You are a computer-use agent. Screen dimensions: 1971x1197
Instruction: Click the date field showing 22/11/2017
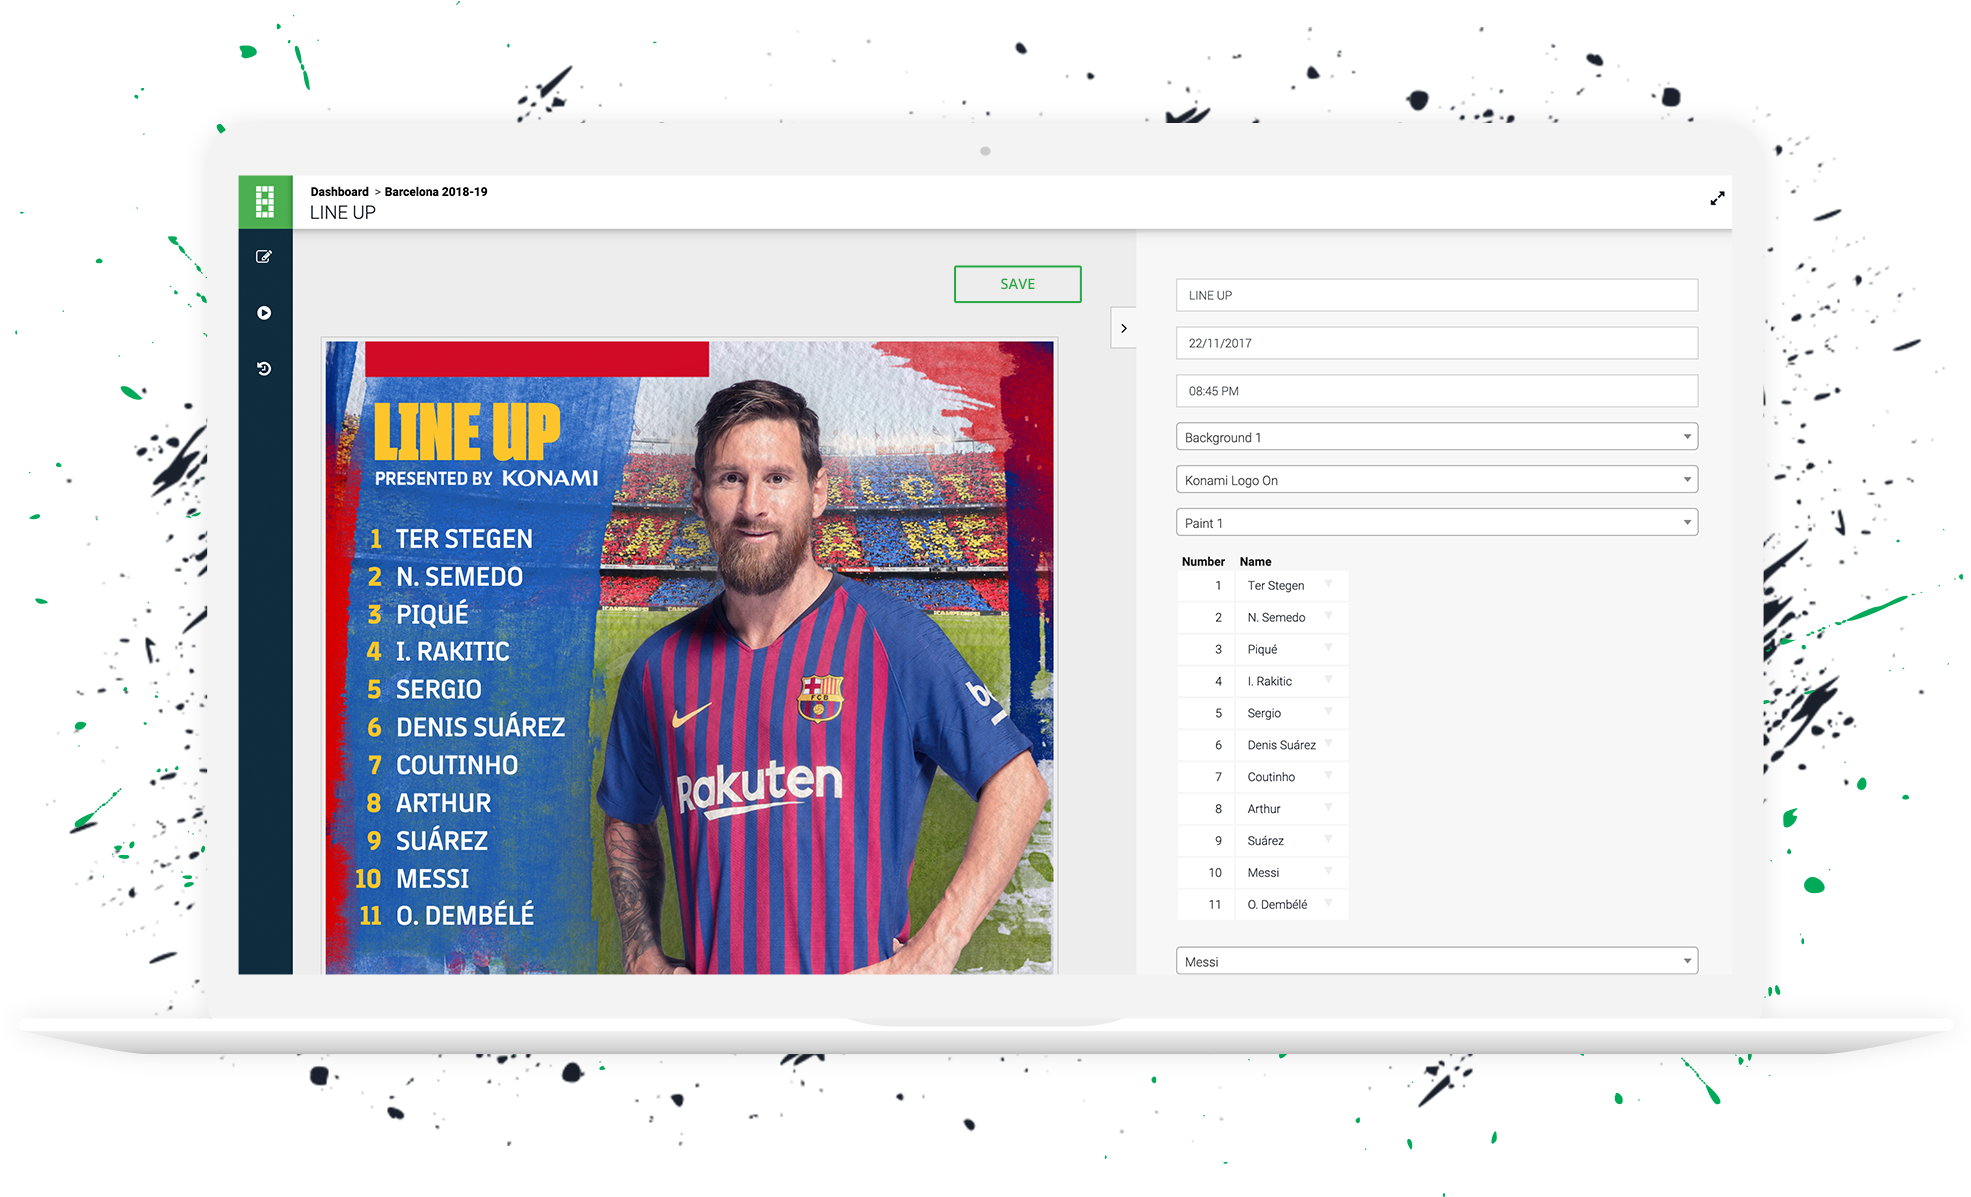1437,343
